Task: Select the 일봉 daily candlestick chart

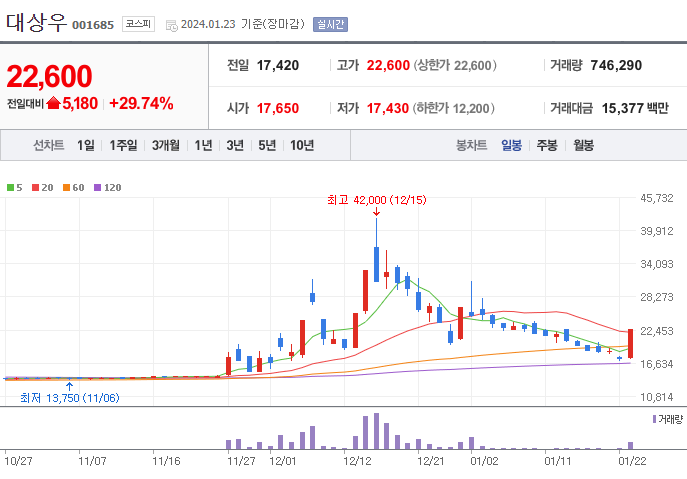Action: pyautogui.click(x=511, y=145)
